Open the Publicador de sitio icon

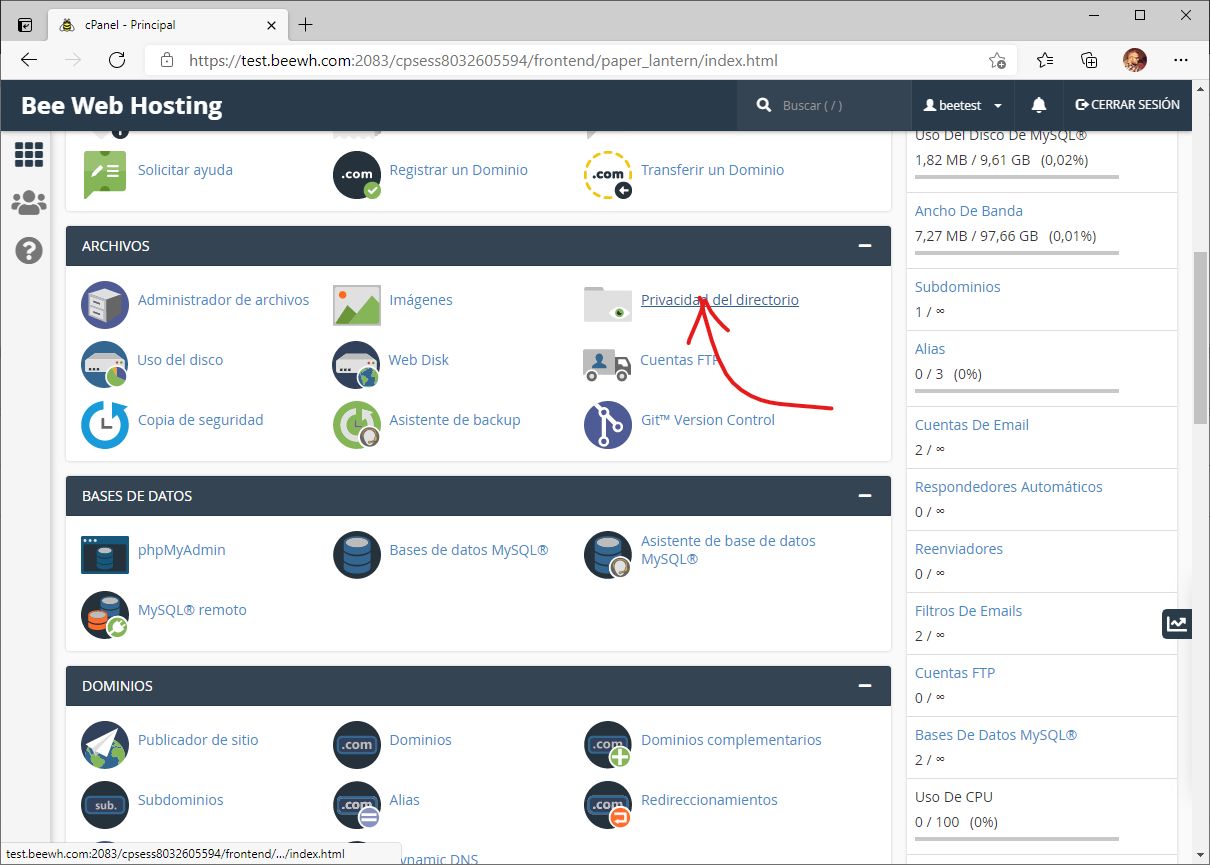tap(105, 745)
